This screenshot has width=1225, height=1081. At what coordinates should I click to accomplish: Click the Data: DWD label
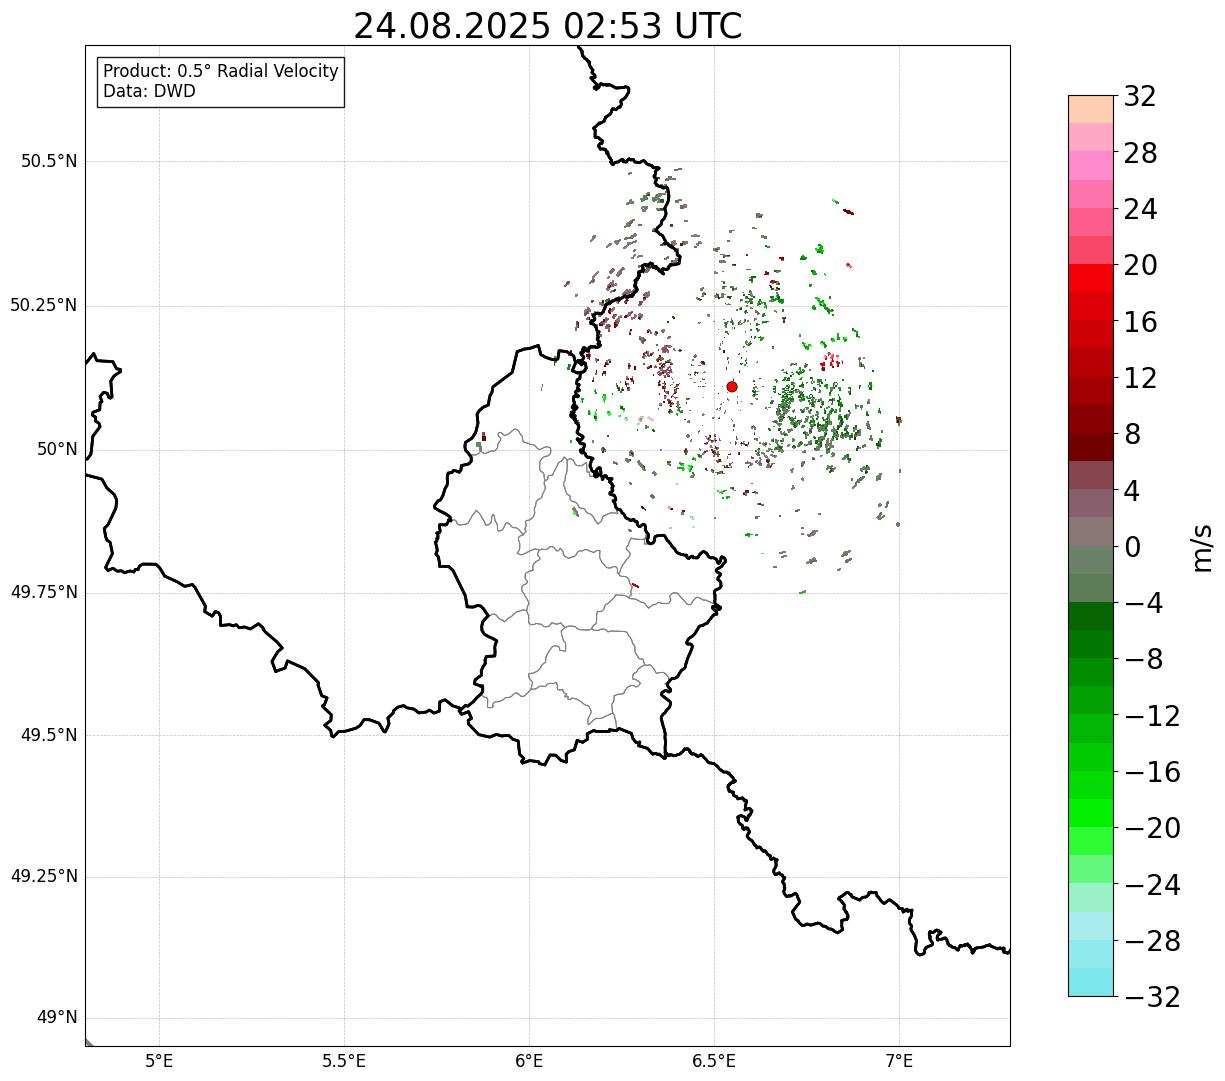point(149,91)
